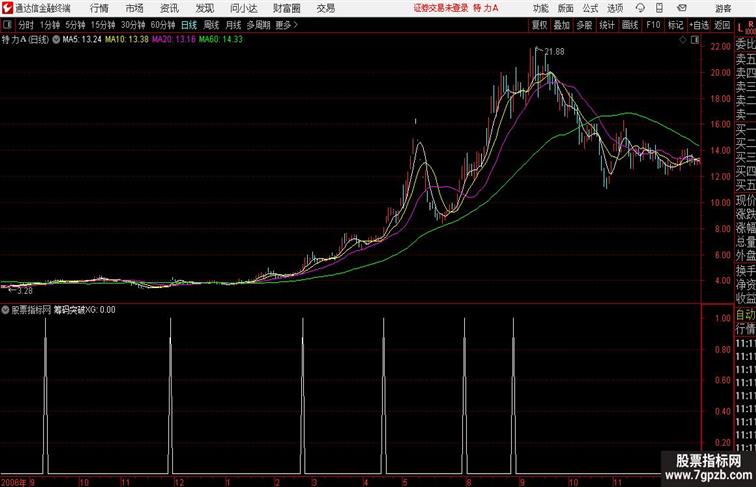Click the 股票指标网 indicator name label
The width and height of the screenshot is (756, 487).
tap(31, 310)
